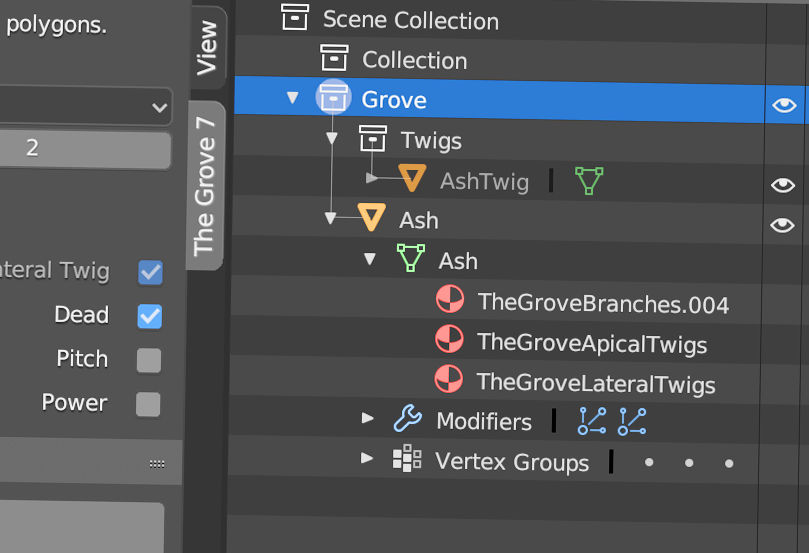Viewport: 809px width, 553px height.
Task: Toggle visibility of the AshTwig object
Action: point(783,185)
